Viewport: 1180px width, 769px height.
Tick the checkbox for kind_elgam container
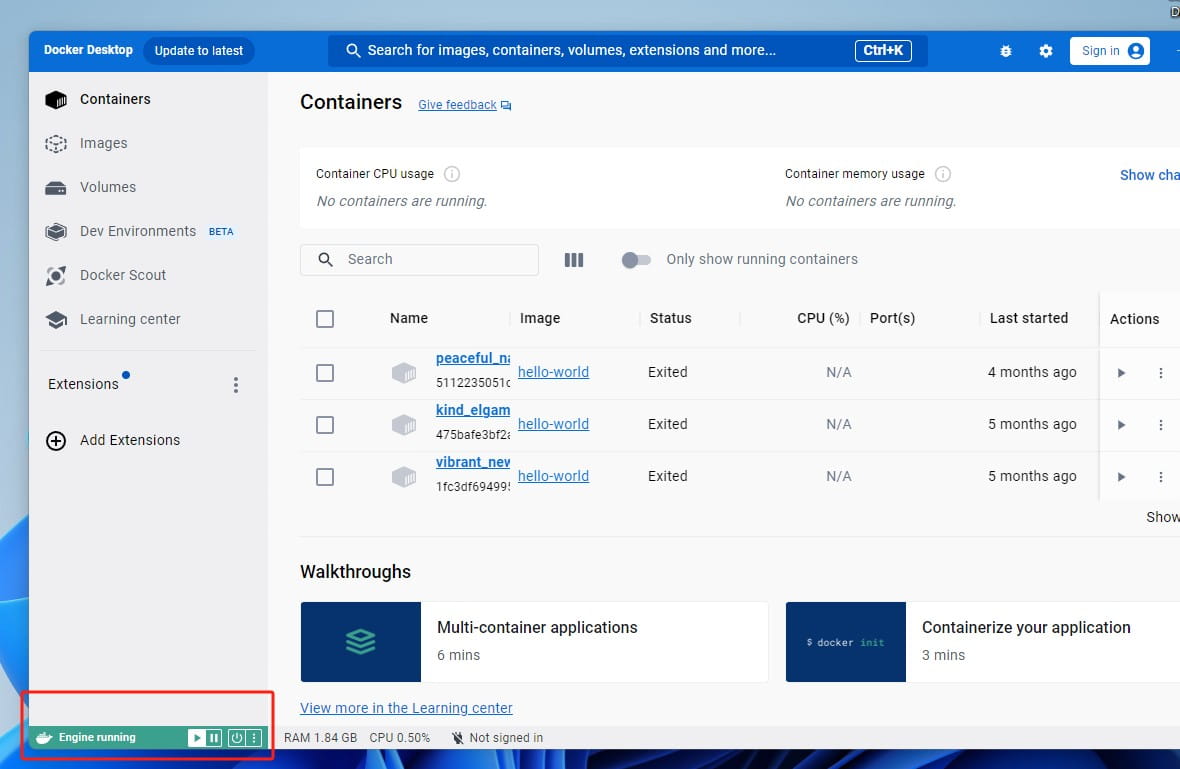pyautogui.click(x=325, y=425)
